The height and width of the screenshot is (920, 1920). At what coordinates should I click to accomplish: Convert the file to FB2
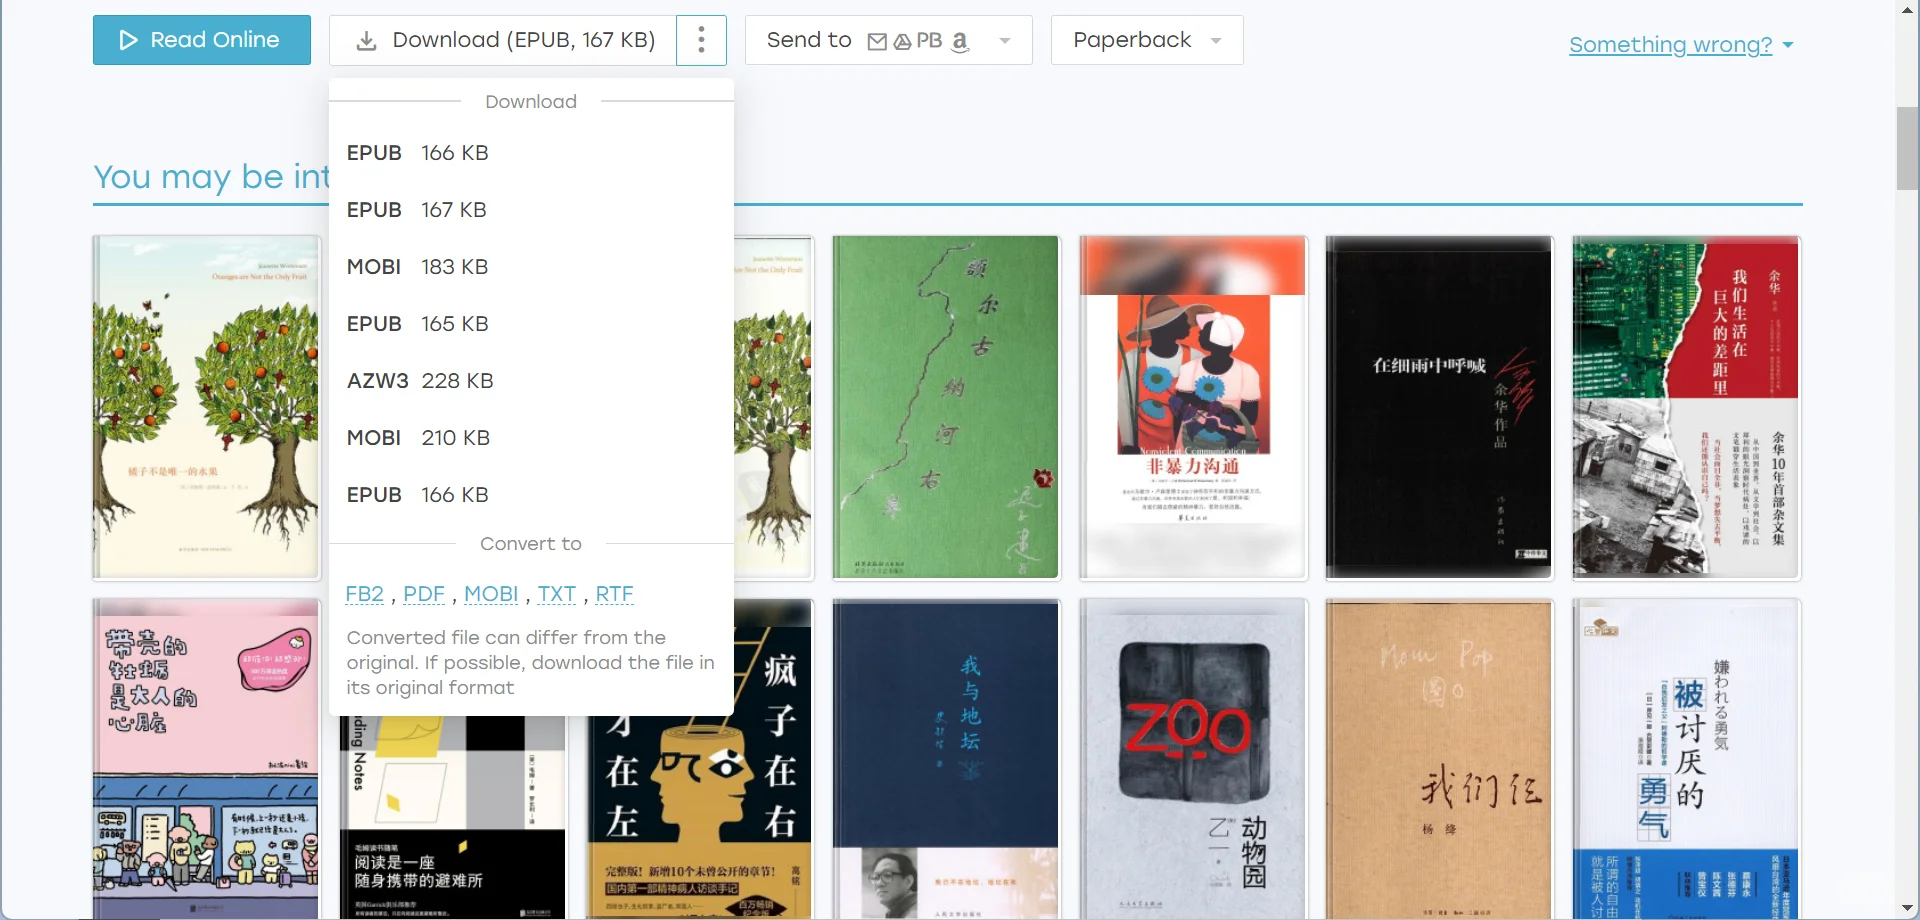pyautogui.click(x=364, y=594)
